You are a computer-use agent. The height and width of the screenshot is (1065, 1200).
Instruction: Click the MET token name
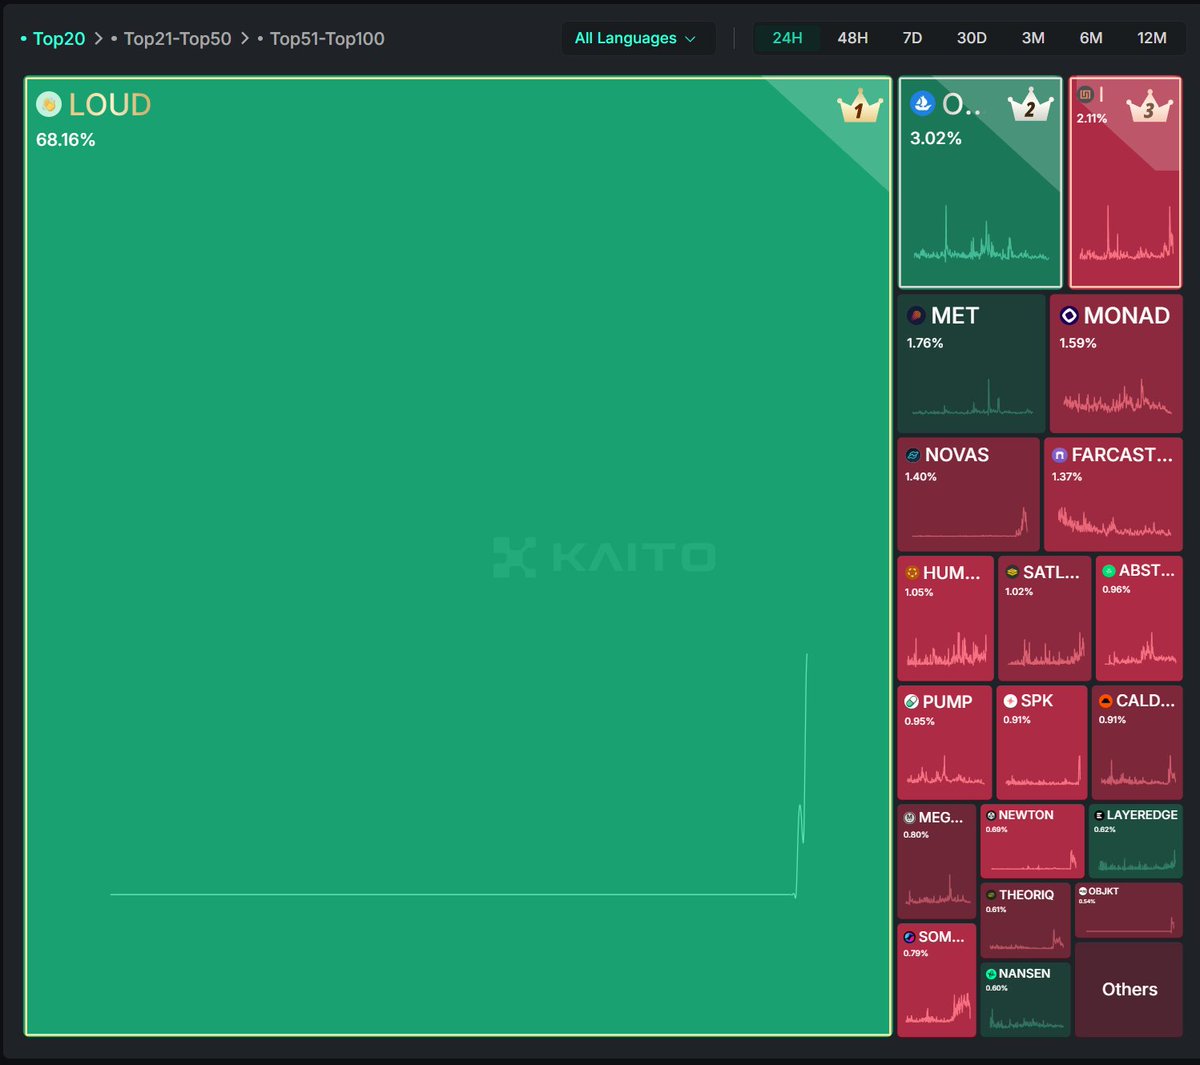tap(955, 316)
